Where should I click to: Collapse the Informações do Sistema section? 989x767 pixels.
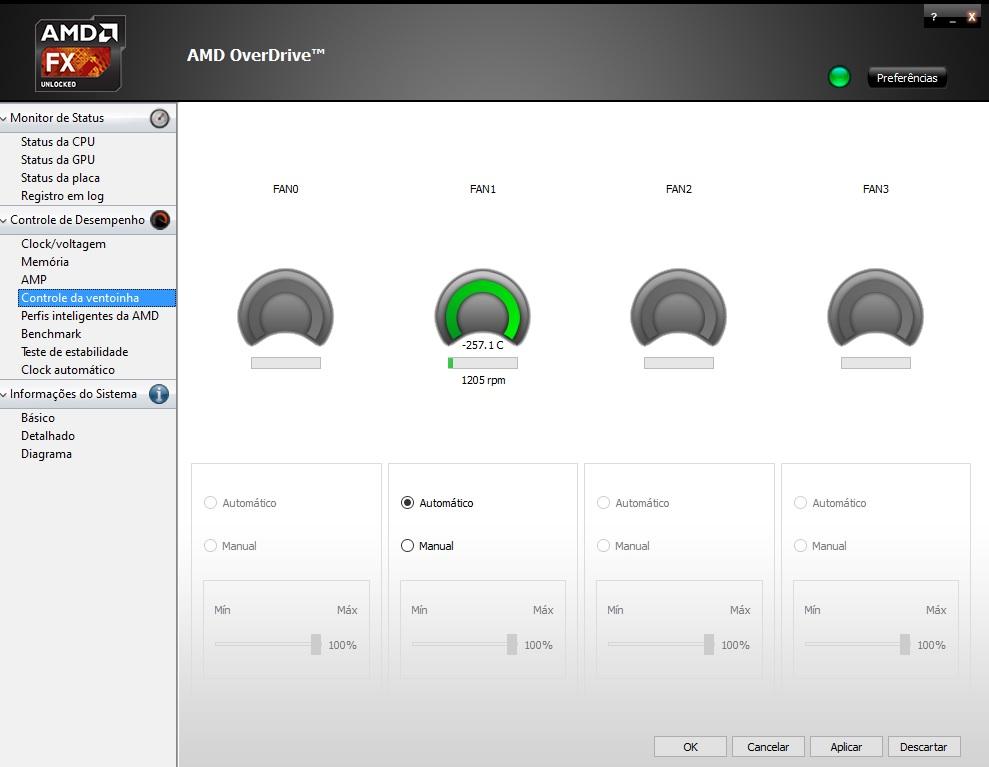(4, 395)
